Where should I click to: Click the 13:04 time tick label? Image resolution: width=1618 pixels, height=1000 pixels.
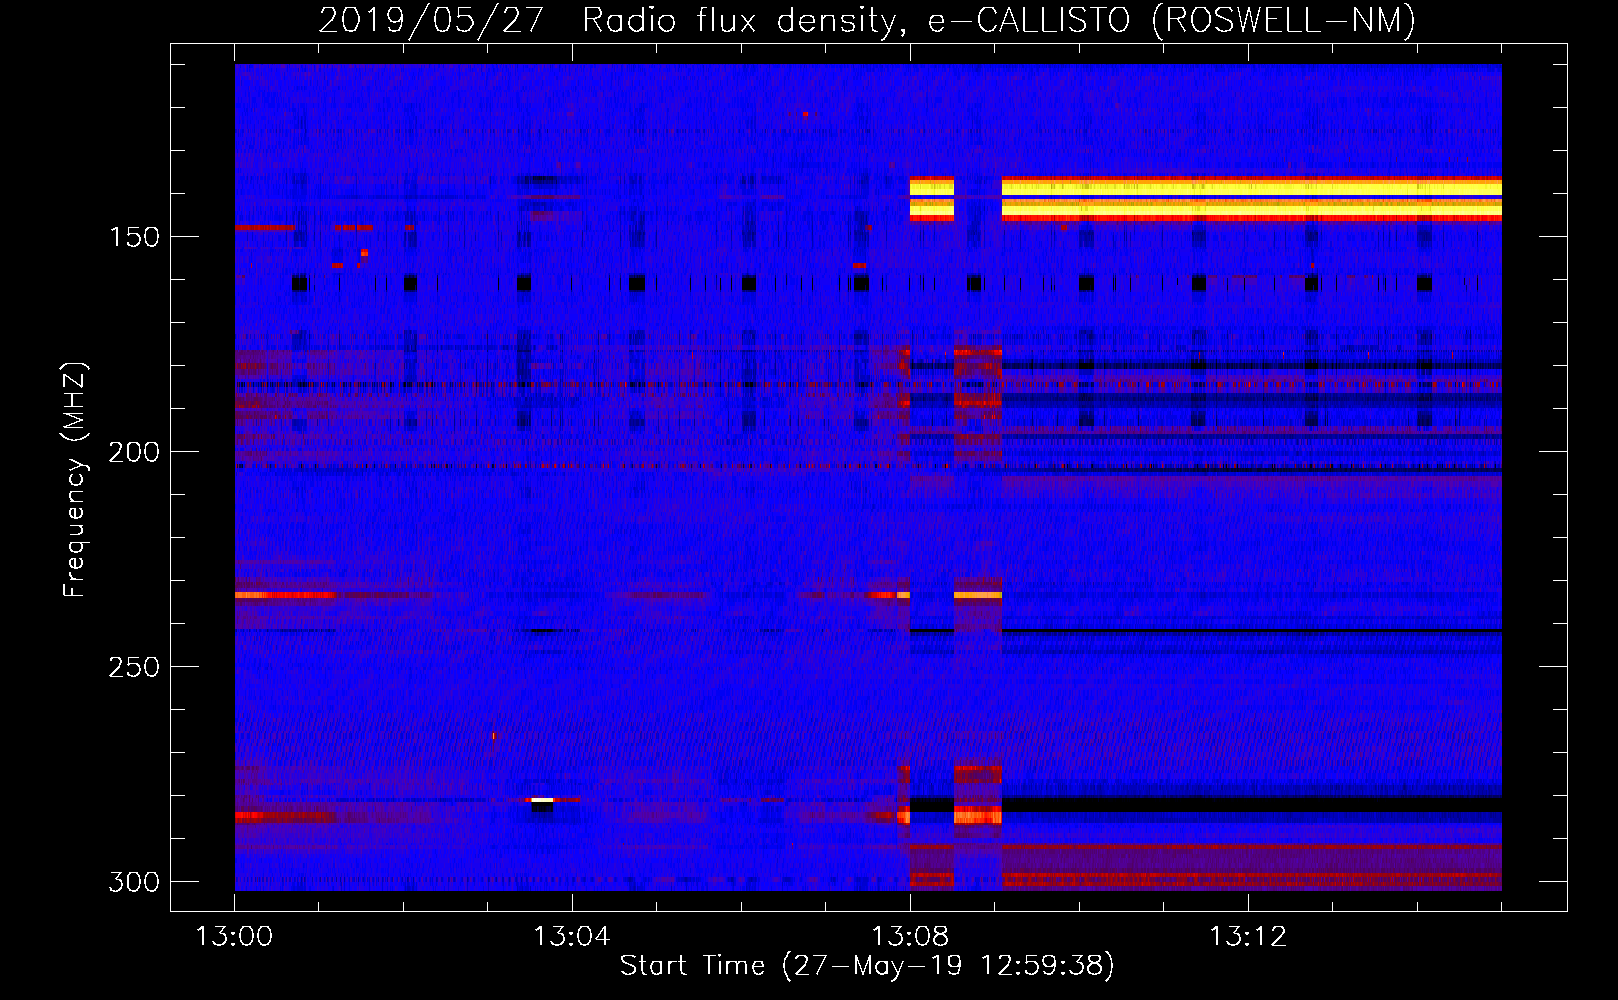click(x=572, y=937)
